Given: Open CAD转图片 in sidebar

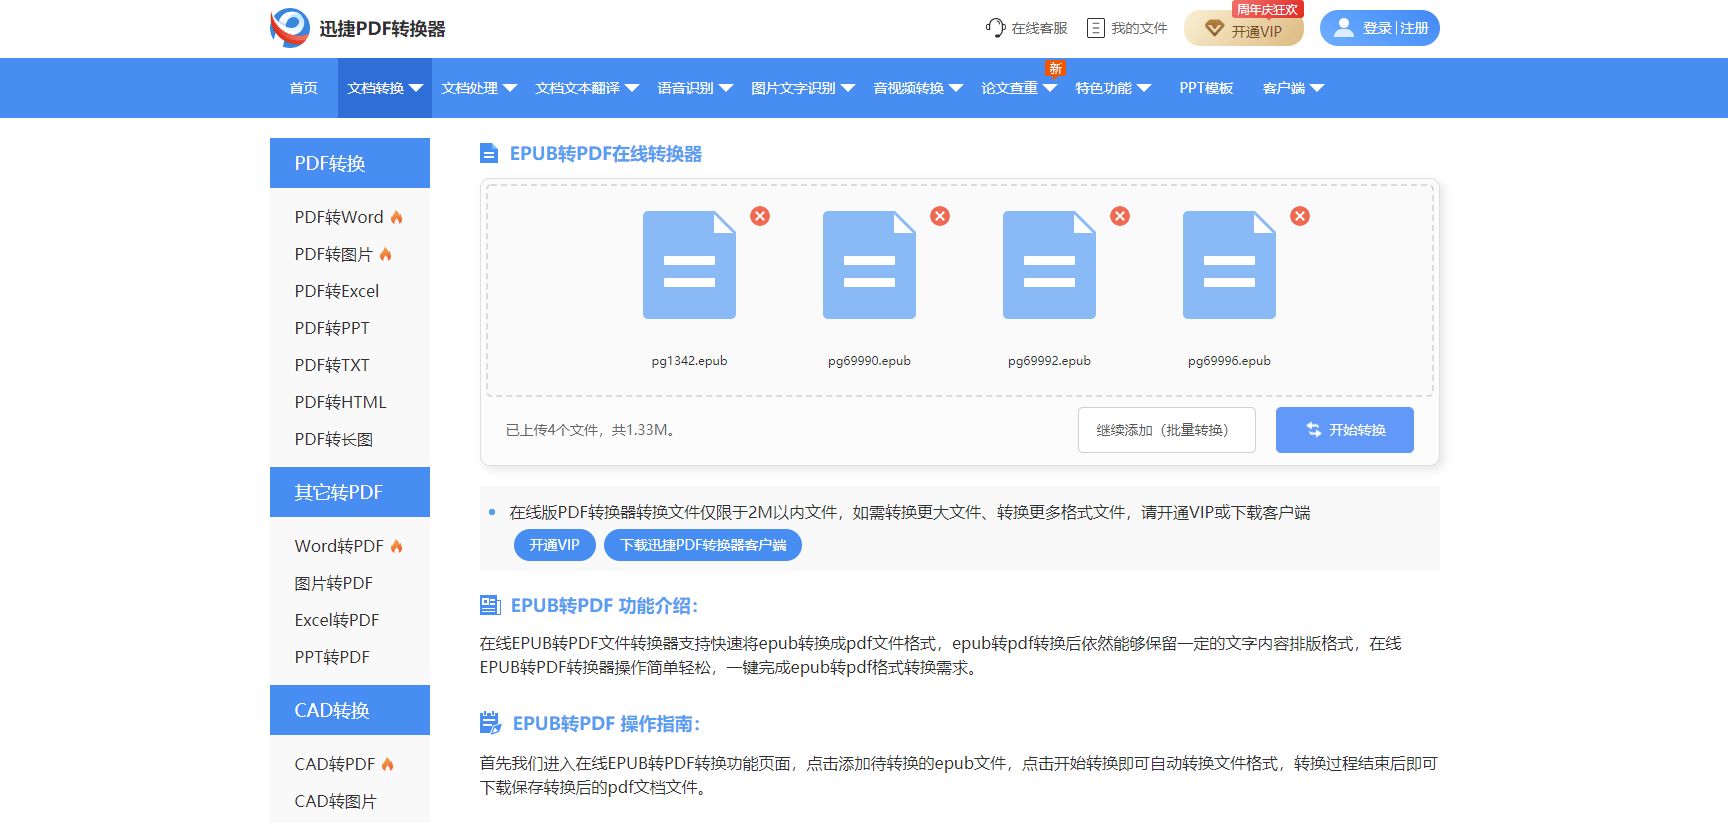Looking at the screenshot, I should click(x=335, y=801).
